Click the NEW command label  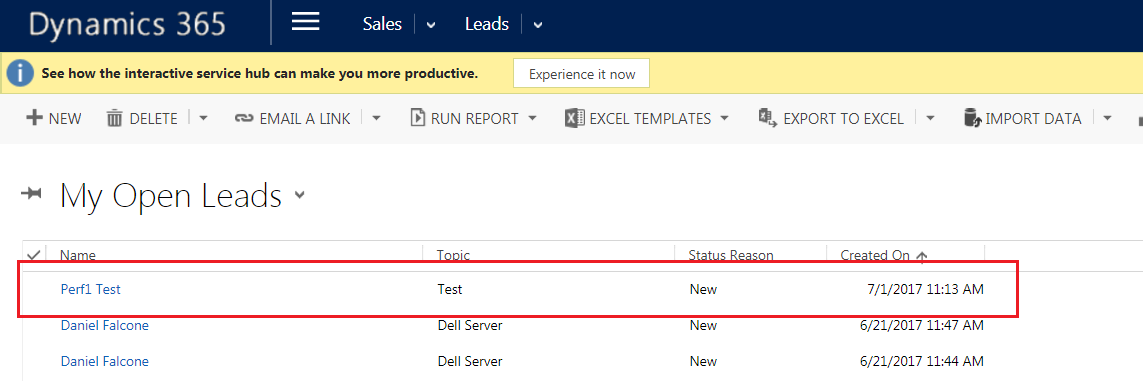click(65, 119)
